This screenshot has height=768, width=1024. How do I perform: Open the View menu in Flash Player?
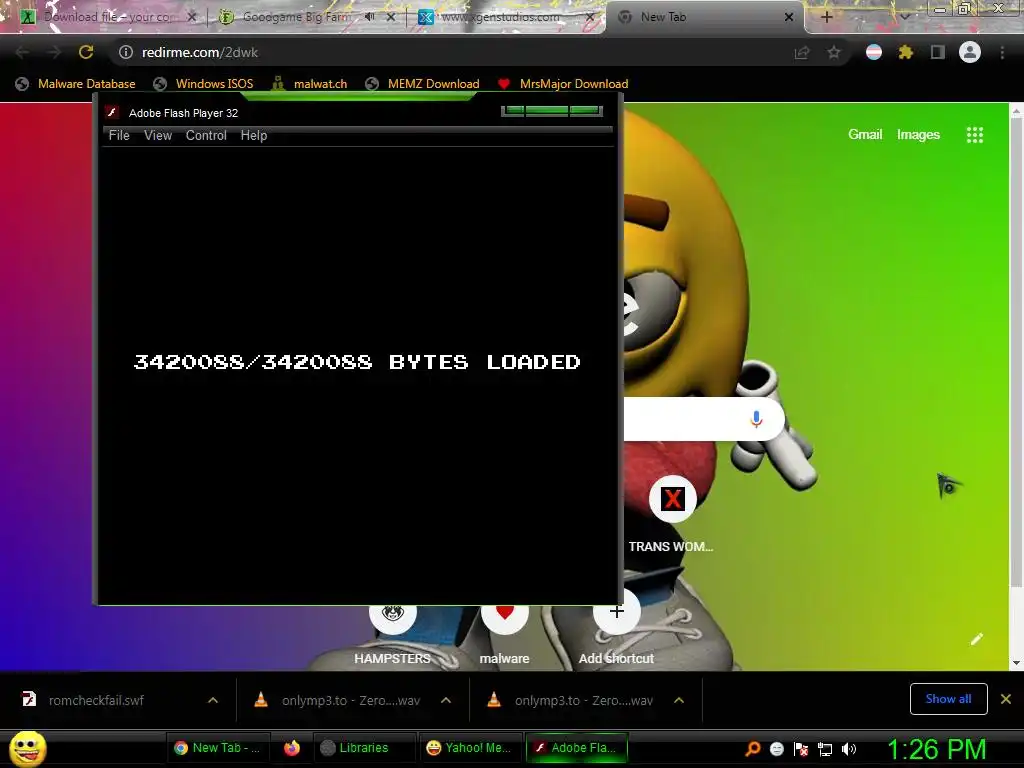click(x=157, y=135)
